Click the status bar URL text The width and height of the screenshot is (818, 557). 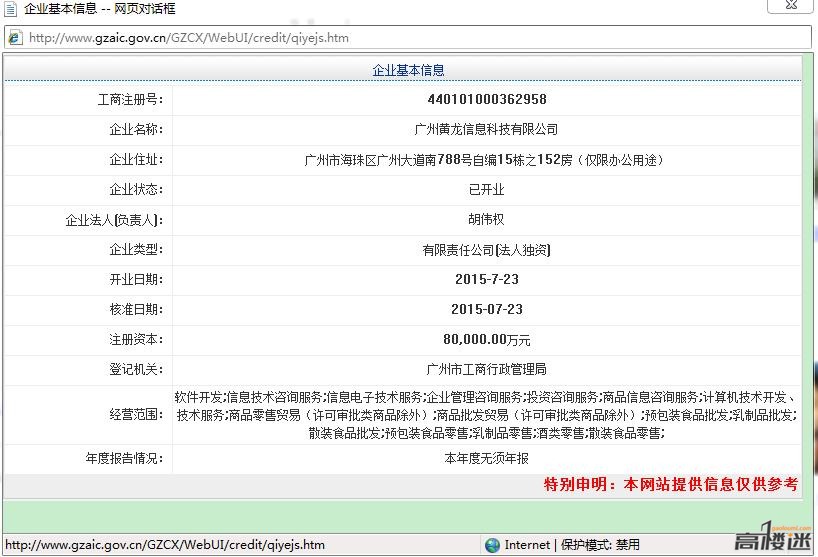point(165,545)
